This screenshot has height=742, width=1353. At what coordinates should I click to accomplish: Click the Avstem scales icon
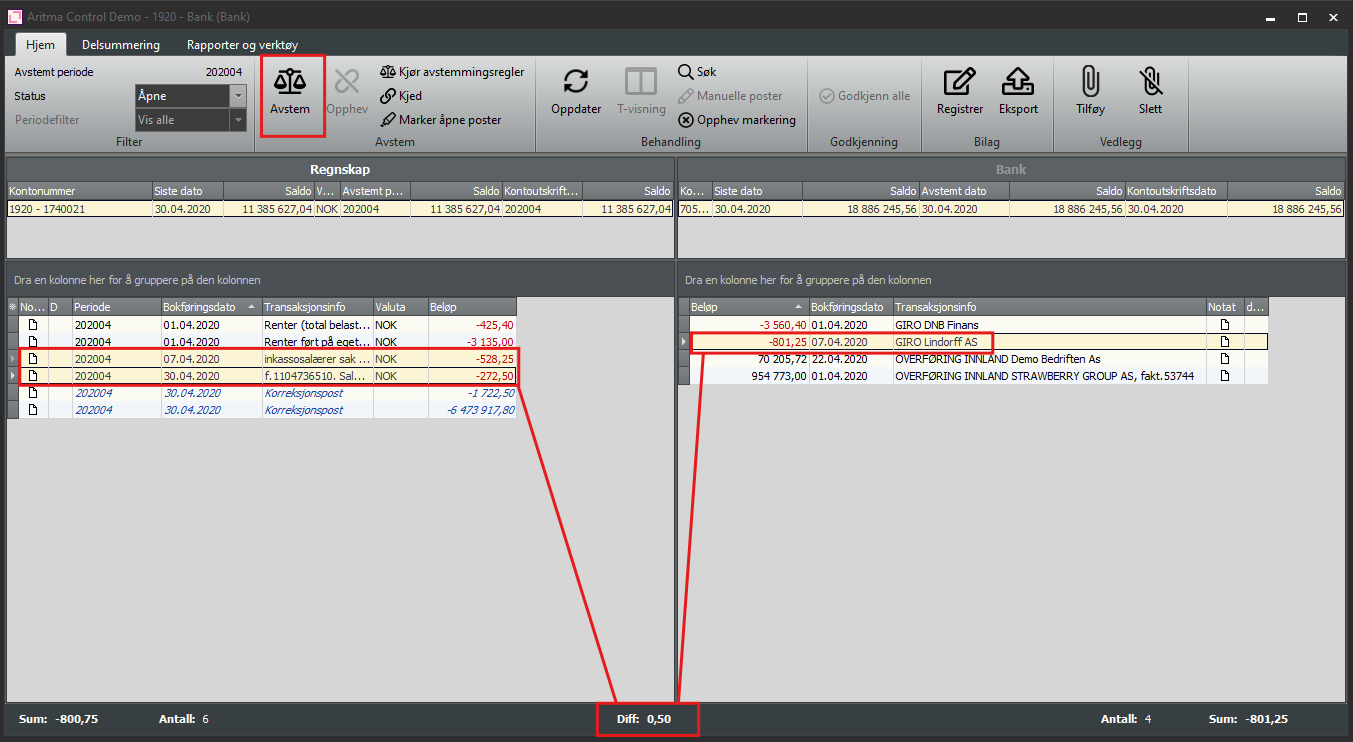coord(290,82)
